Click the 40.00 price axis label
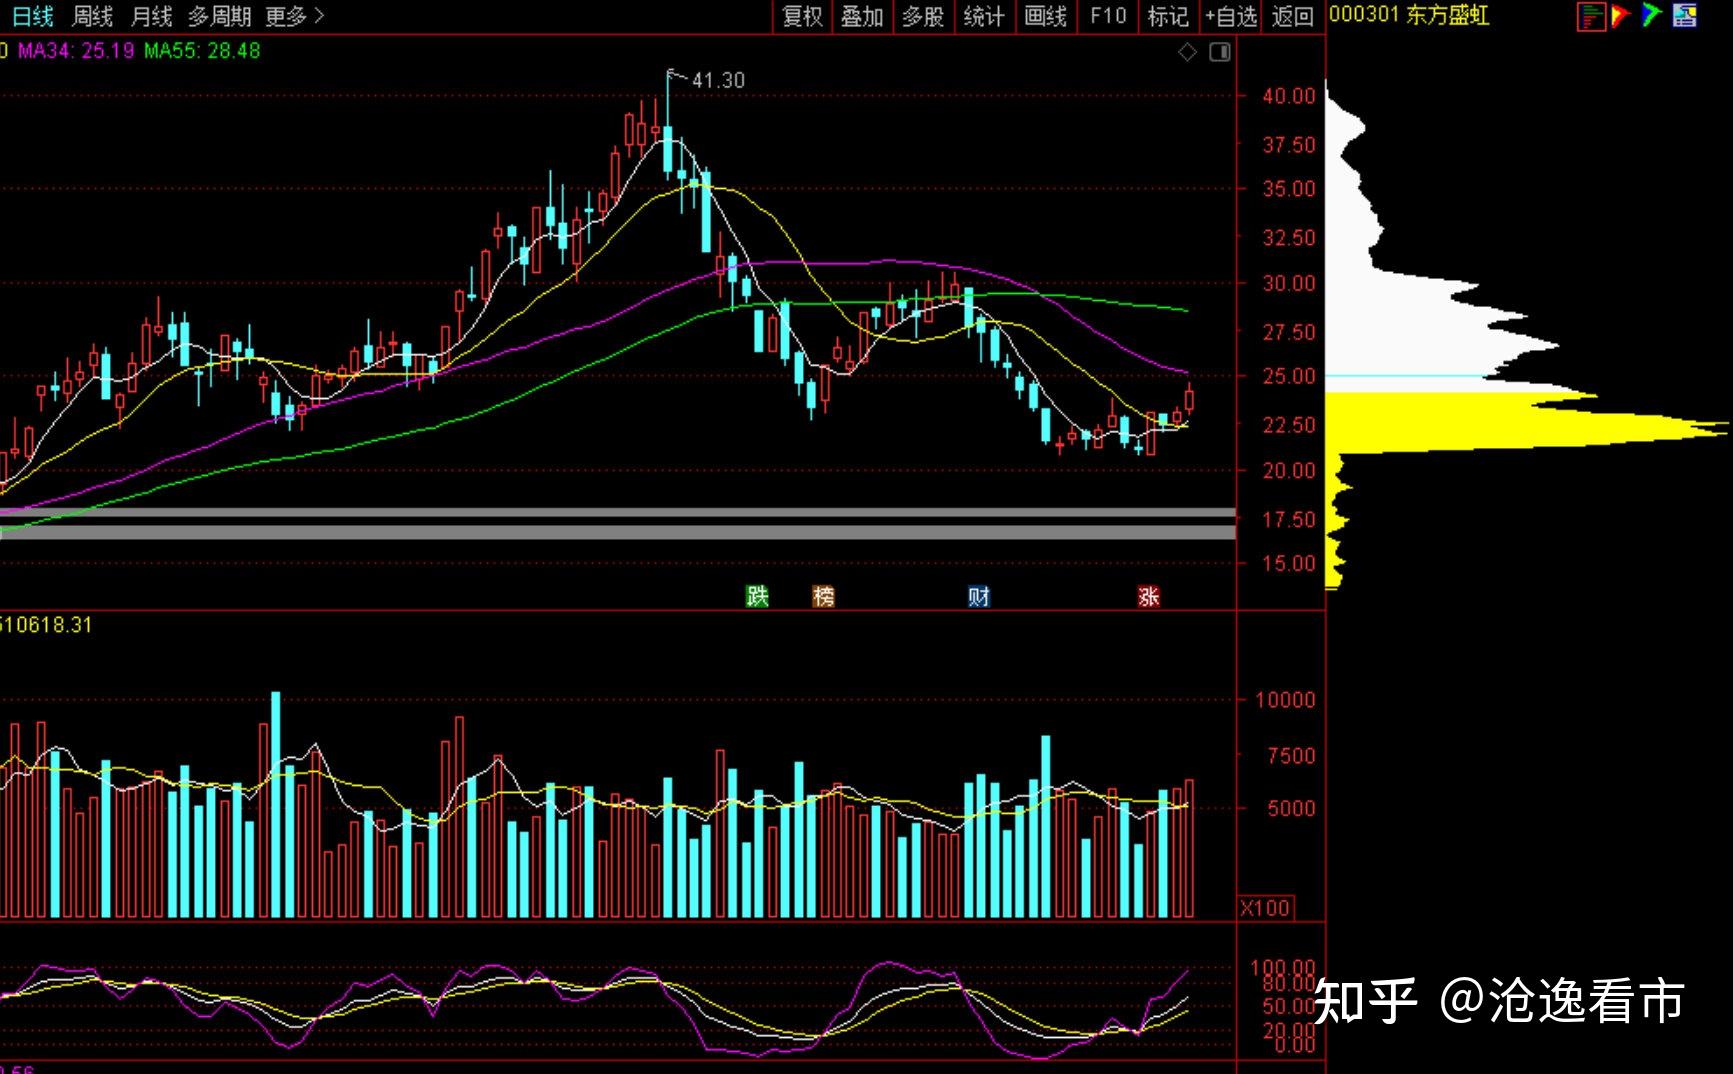 click(1289, 96)
